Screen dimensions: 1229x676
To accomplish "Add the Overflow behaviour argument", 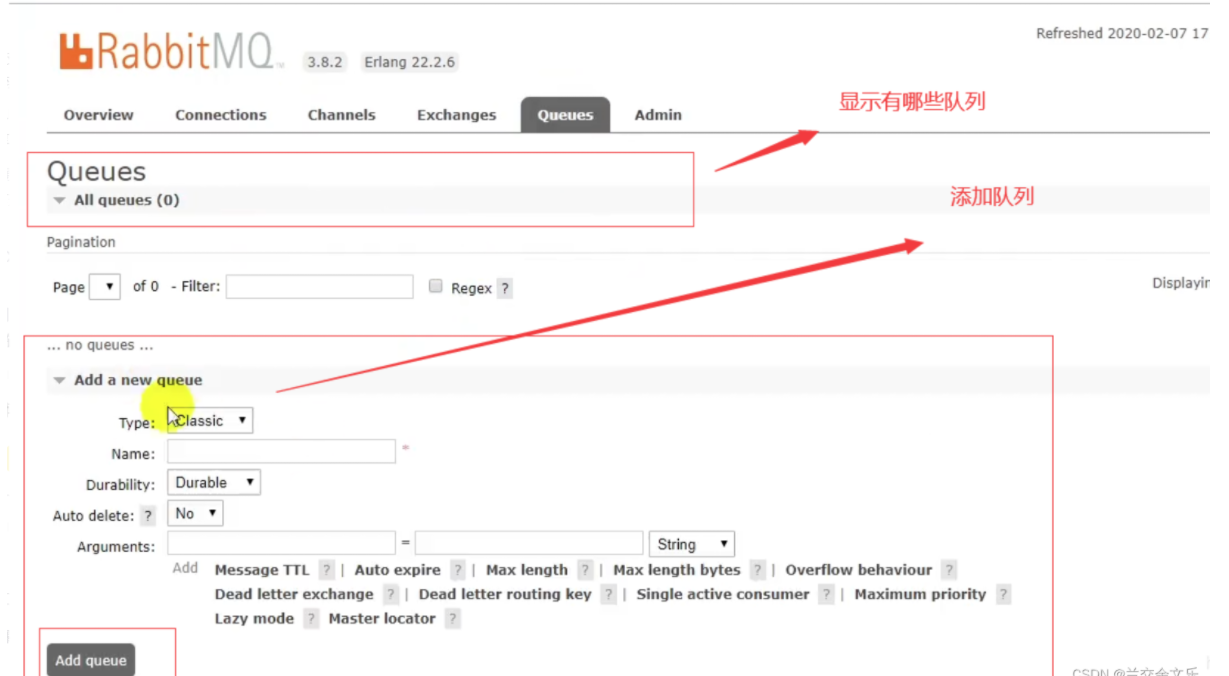I will [859, 570].
